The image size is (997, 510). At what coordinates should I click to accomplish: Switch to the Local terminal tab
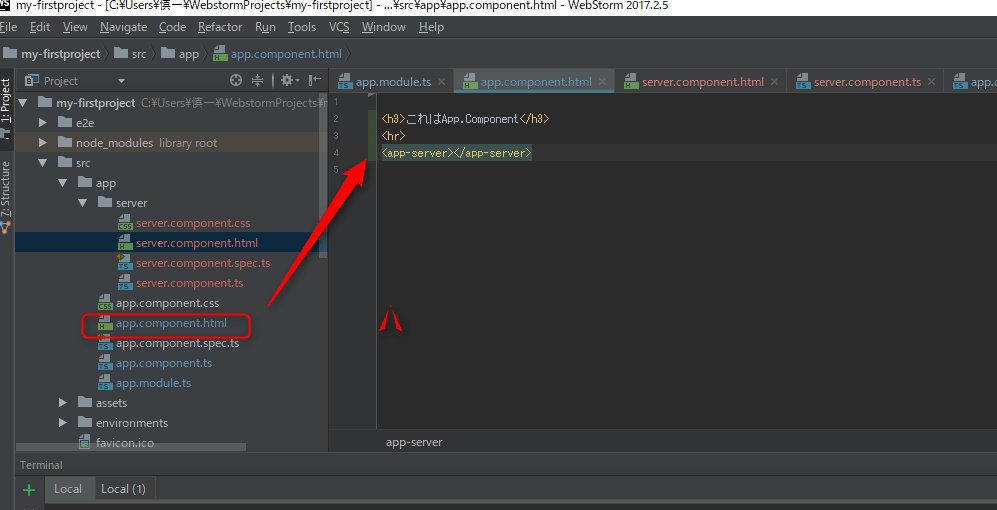pyautogui.click(x=67, y=489)
